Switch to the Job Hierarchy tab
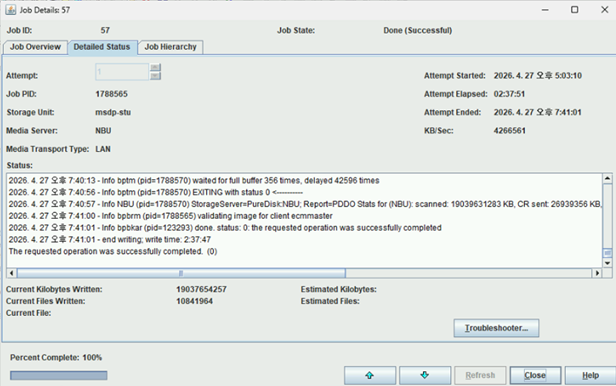 170,47
